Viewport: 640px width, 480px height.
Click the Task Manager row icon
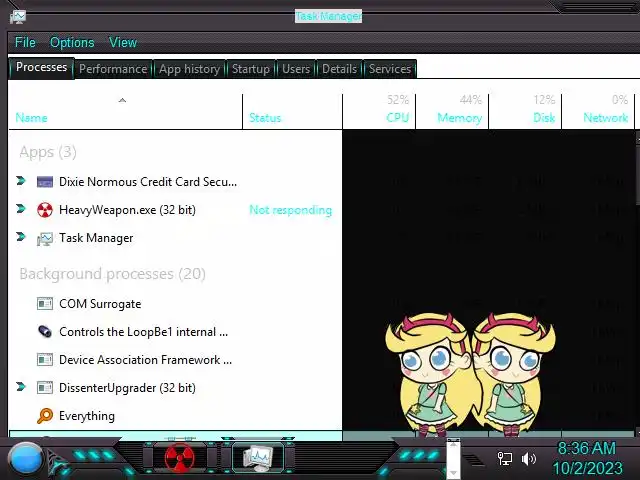[x=45, y=238]
